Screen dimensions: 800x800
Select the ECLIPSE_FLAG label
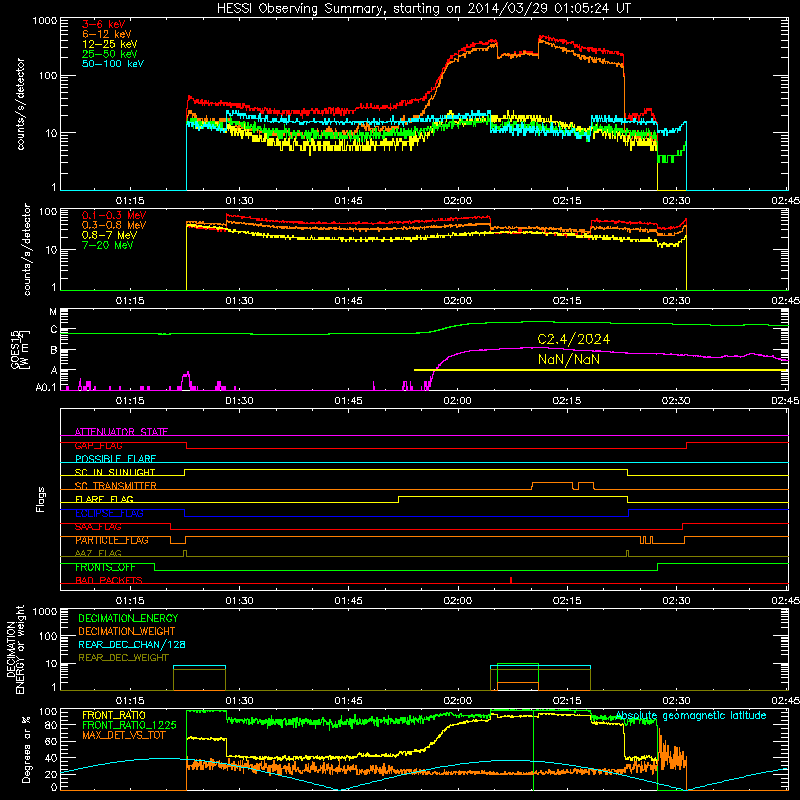[x=109, y=513]
